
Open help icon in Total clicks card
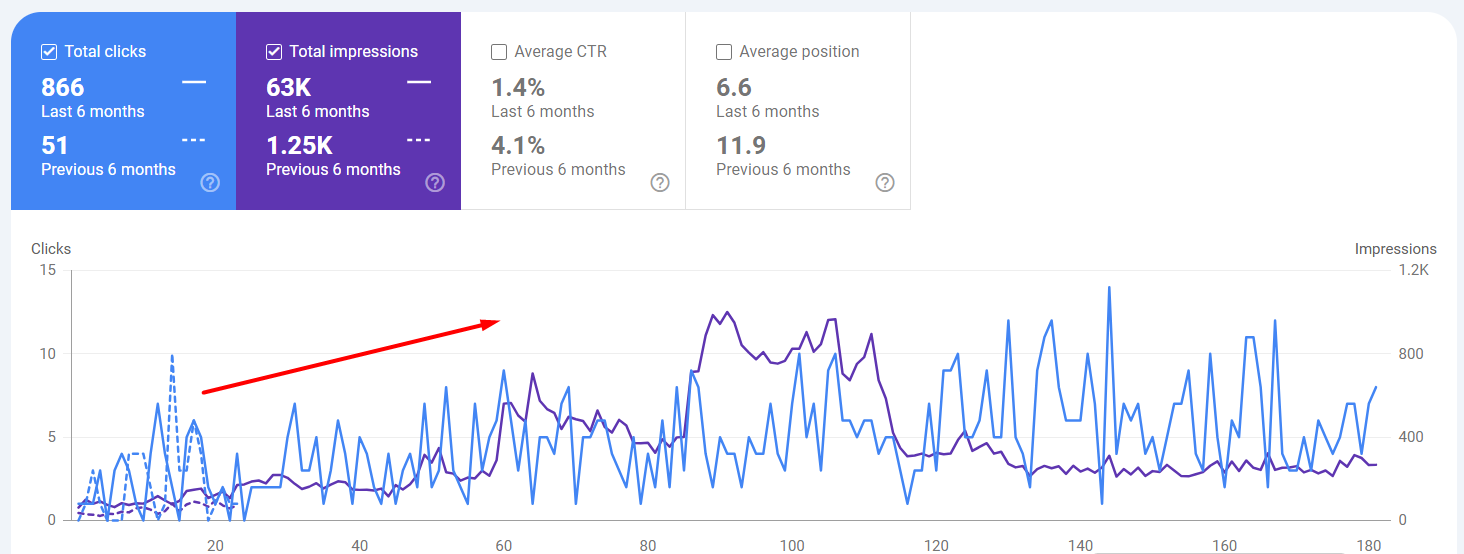click(x=210, y=182)
